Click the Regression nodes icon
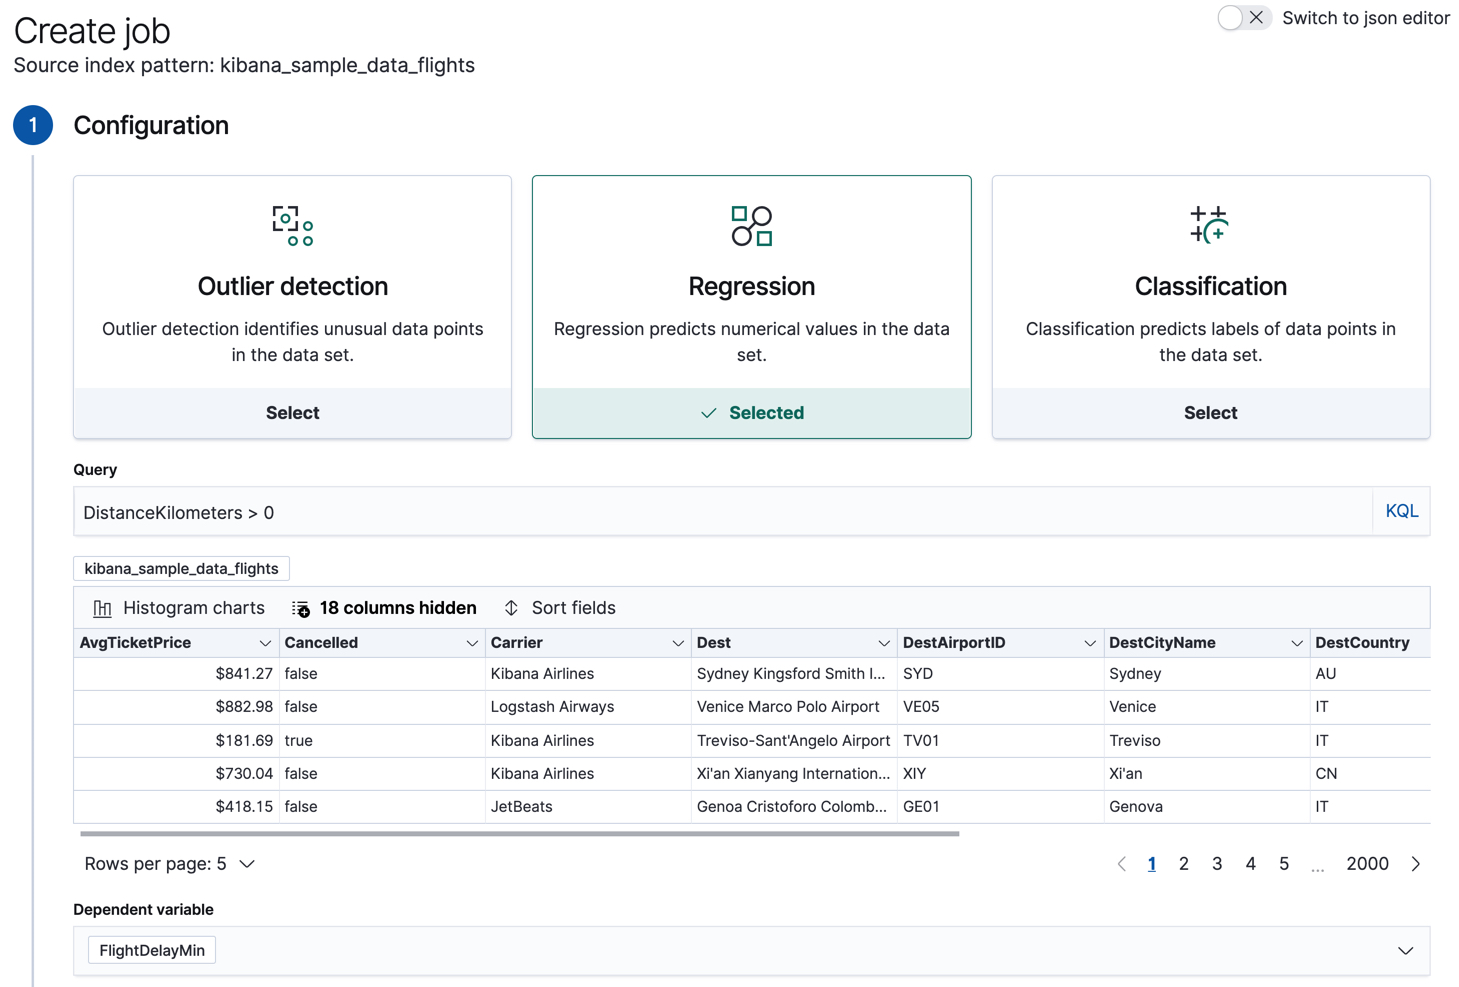The image size is (1459, 987). (751, 225)
